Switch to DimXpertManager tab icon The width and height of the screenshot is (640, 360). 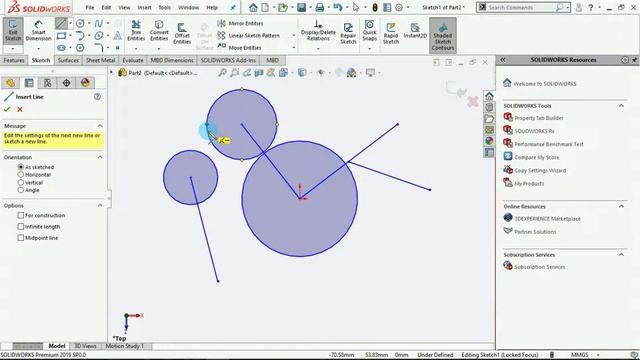point(66,83)
